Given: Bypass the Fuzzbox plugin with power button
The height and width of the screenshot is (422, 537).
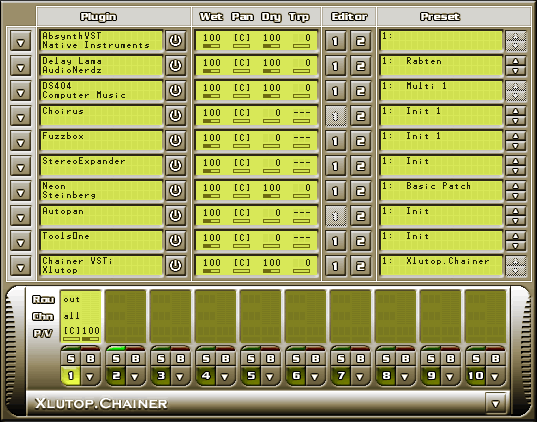Looking at the screenshot, I should 175,141.
